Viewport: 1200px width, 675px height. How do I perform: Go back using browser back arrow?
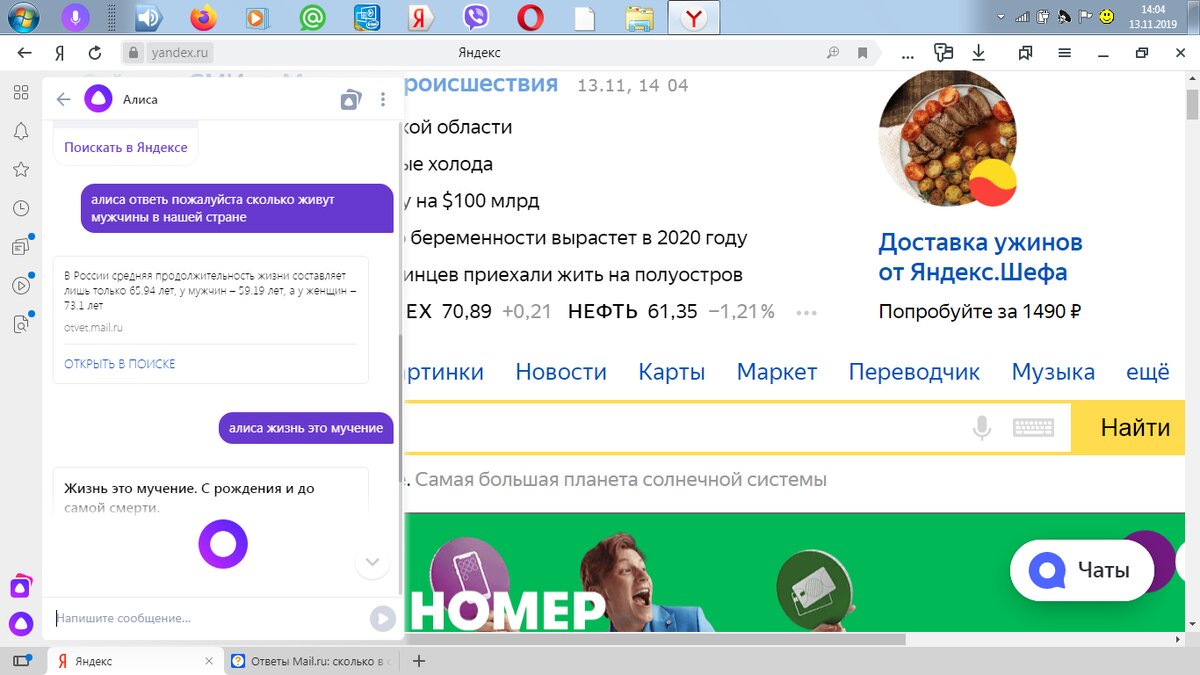point(24,53)
